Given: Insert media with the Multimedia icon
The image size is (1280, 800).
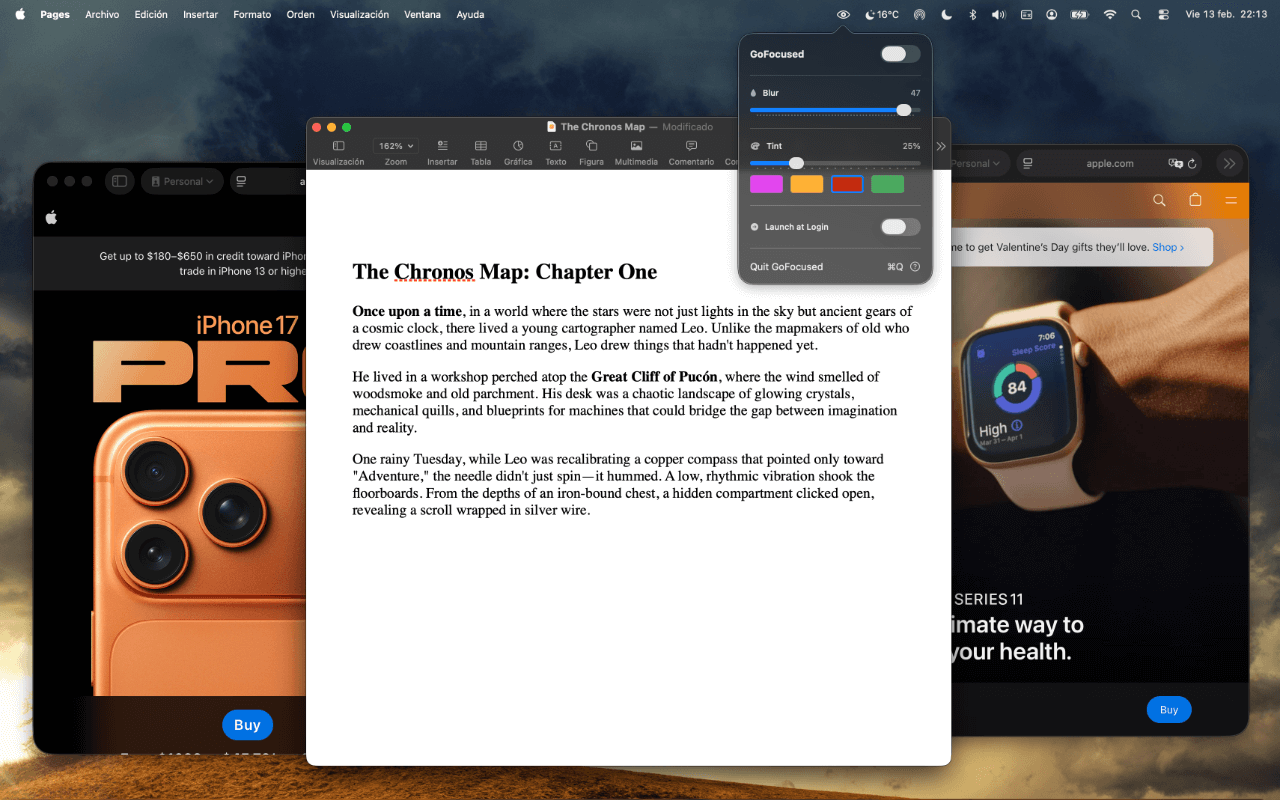Looking at the screenshot, I should [636, 144].
